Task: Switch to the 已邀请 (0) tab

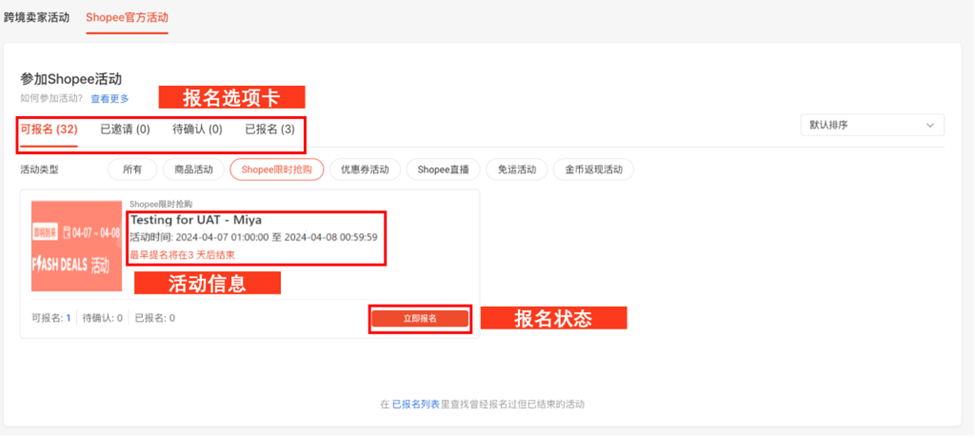Action: (x=125, y=129)
